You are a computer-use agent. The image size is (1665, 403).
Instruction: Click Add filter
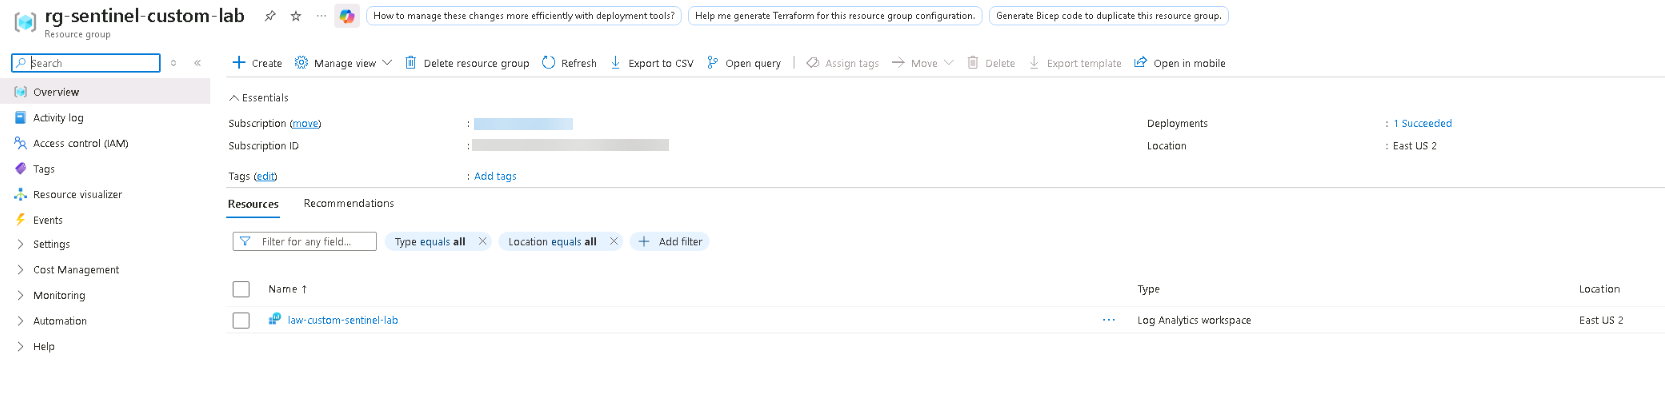click(x=670, y=242)
